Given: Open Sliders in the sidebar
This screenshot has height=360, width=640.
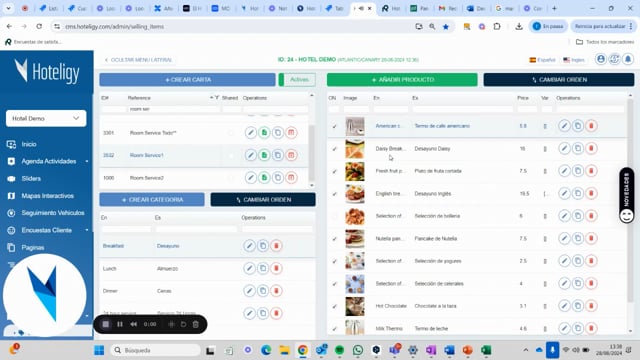Looking at the screenshot, I should coord(31,178).
